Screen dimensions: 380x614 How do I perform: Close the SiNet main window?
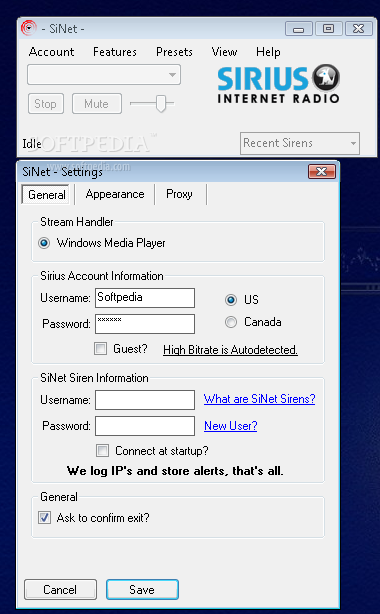point(358,29)
